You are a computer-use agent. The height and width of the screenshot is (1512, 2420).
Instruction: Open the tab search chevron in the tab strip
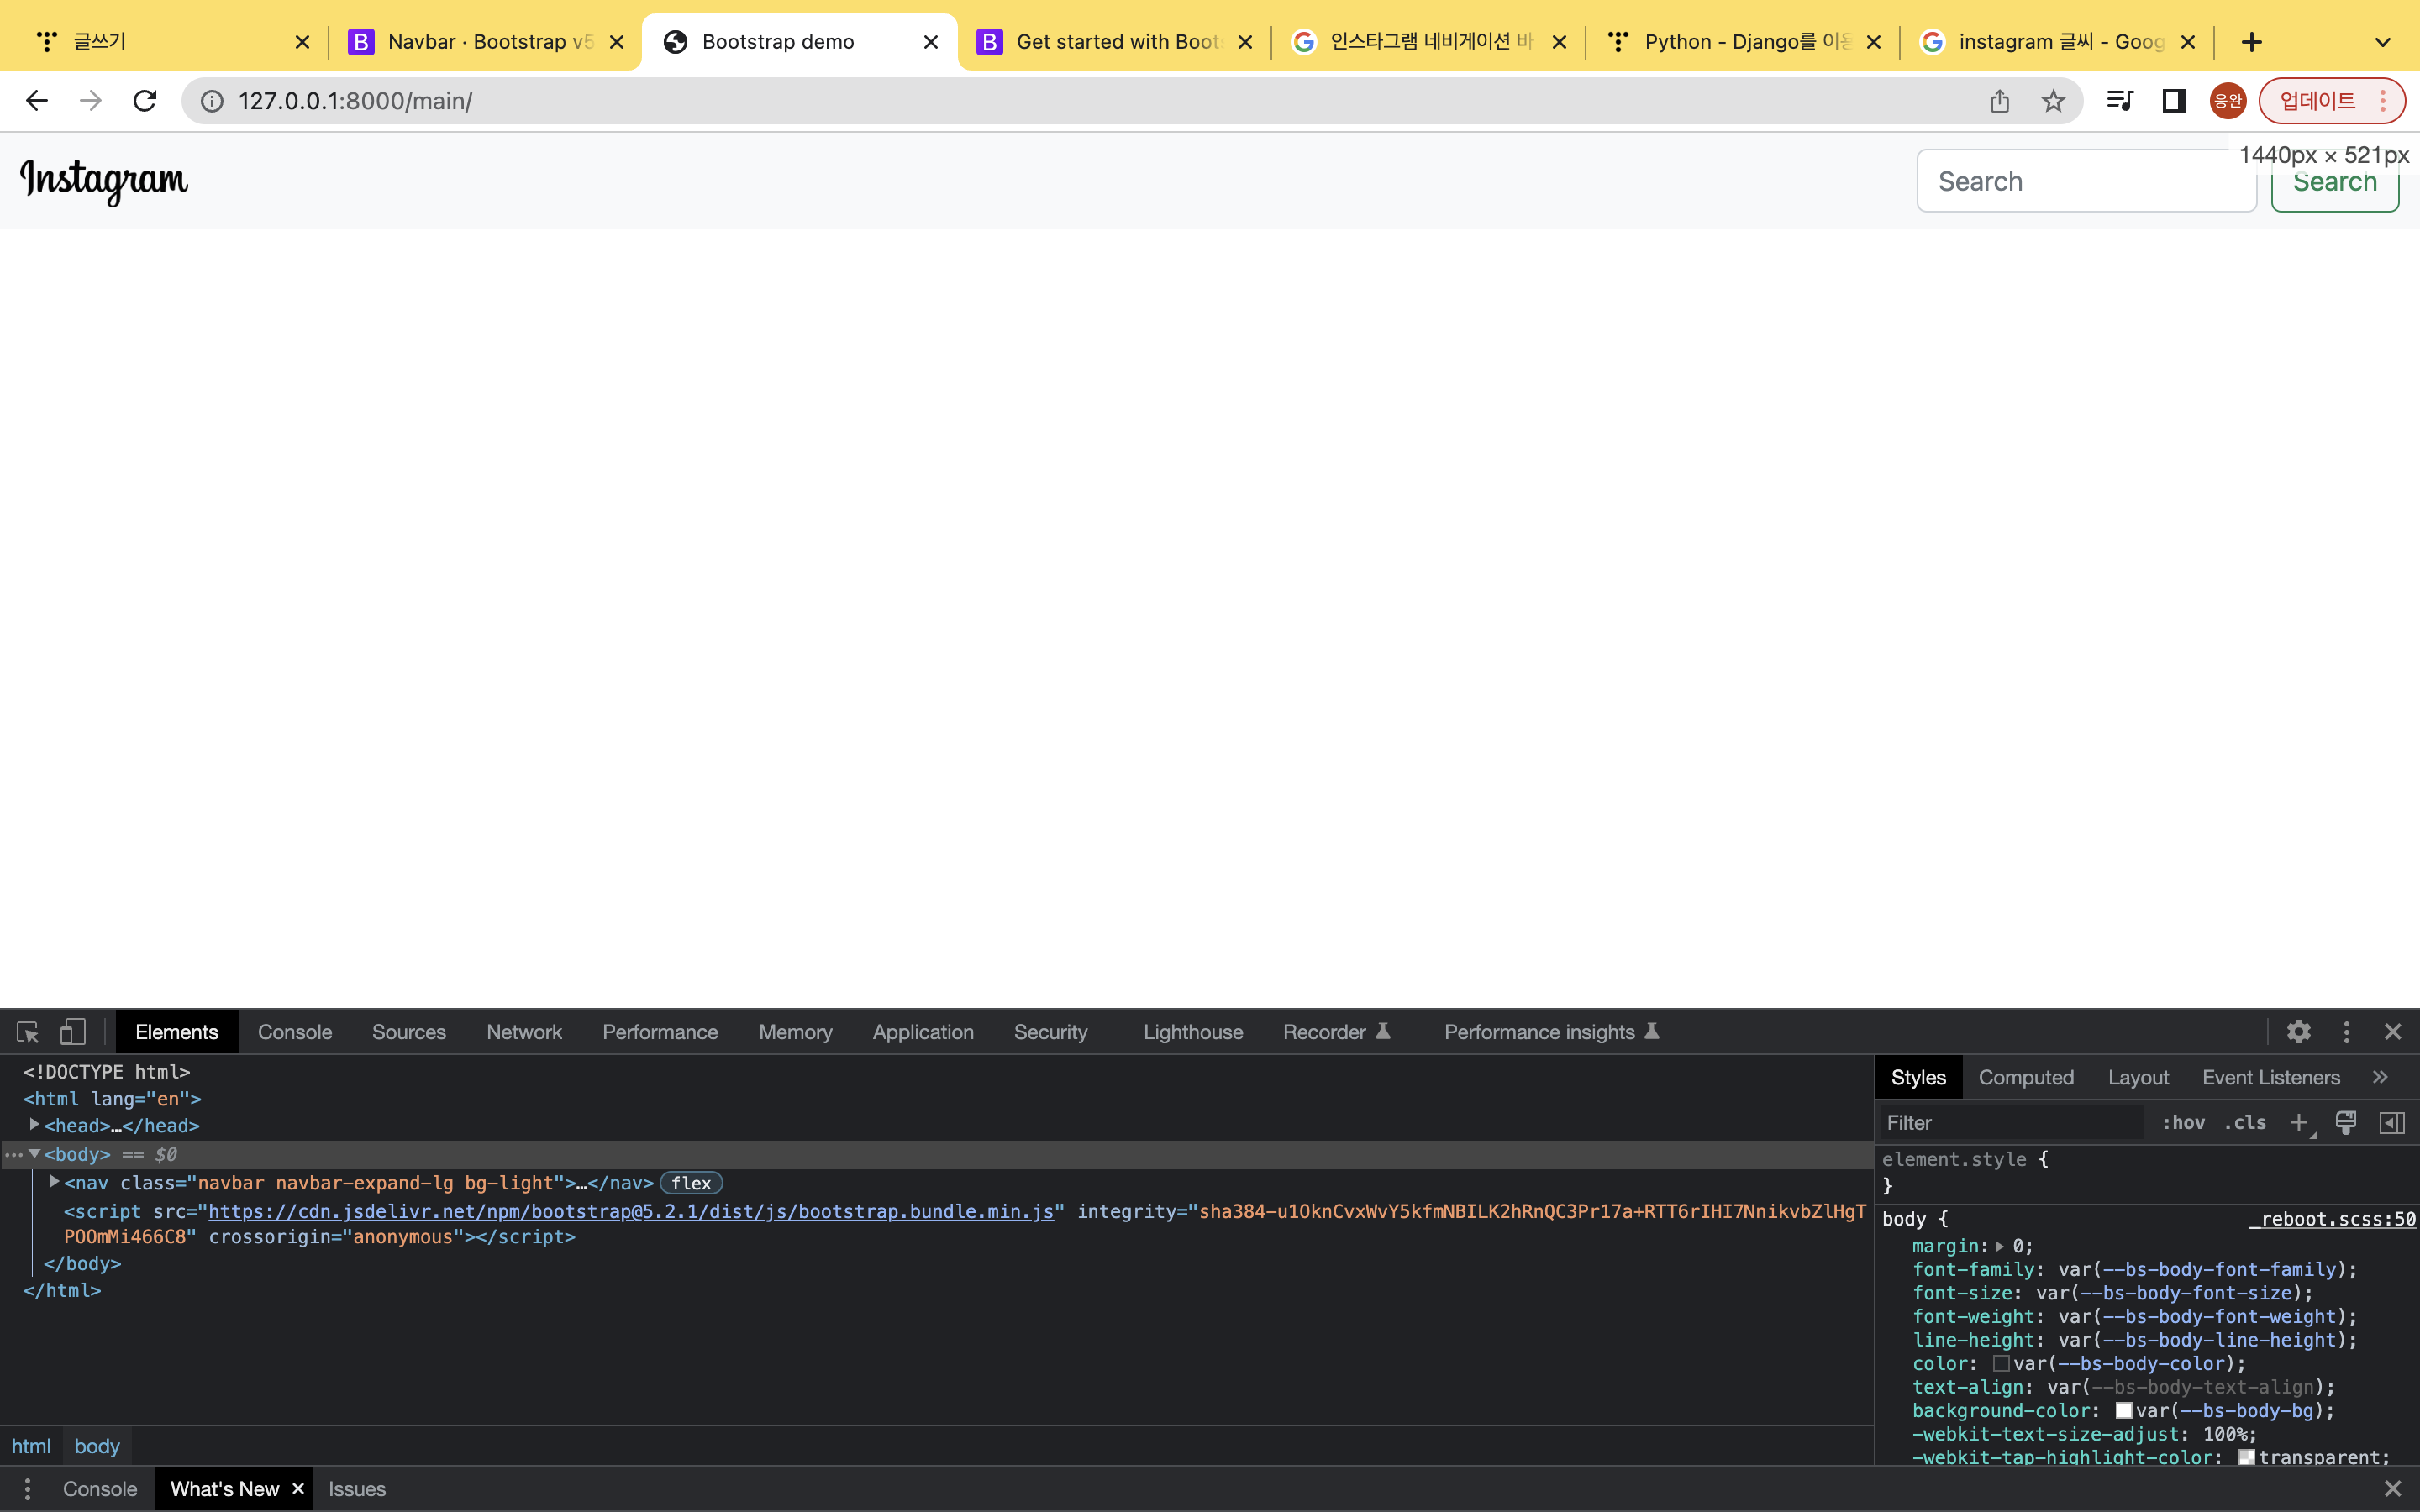click(2383, 42)
